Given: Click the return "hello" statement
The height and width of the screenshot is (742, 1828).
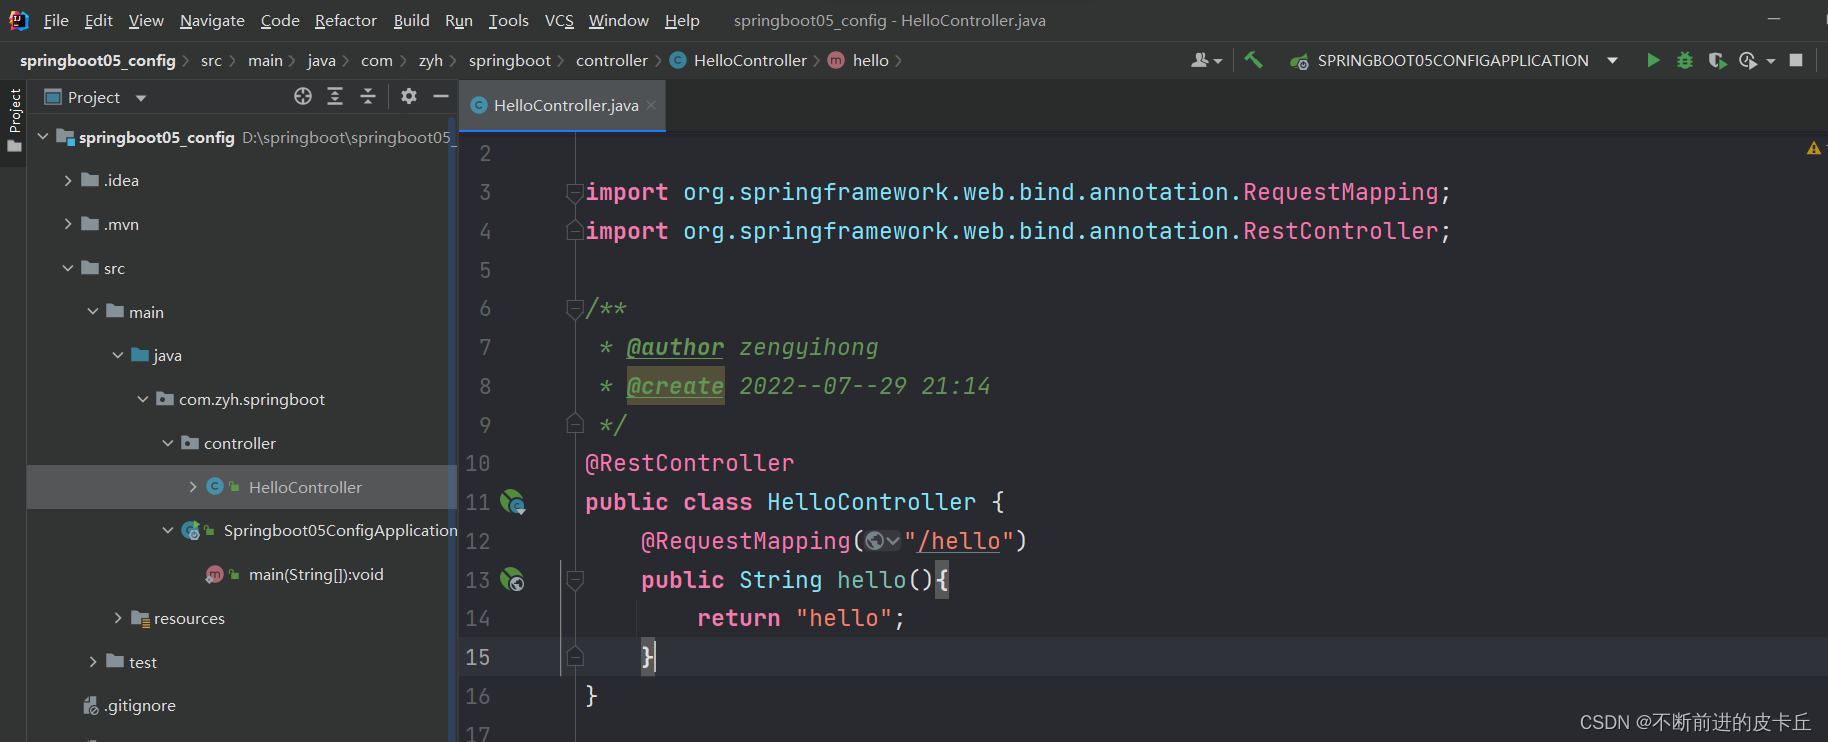Looking at the screenshot, I should 800,618.
